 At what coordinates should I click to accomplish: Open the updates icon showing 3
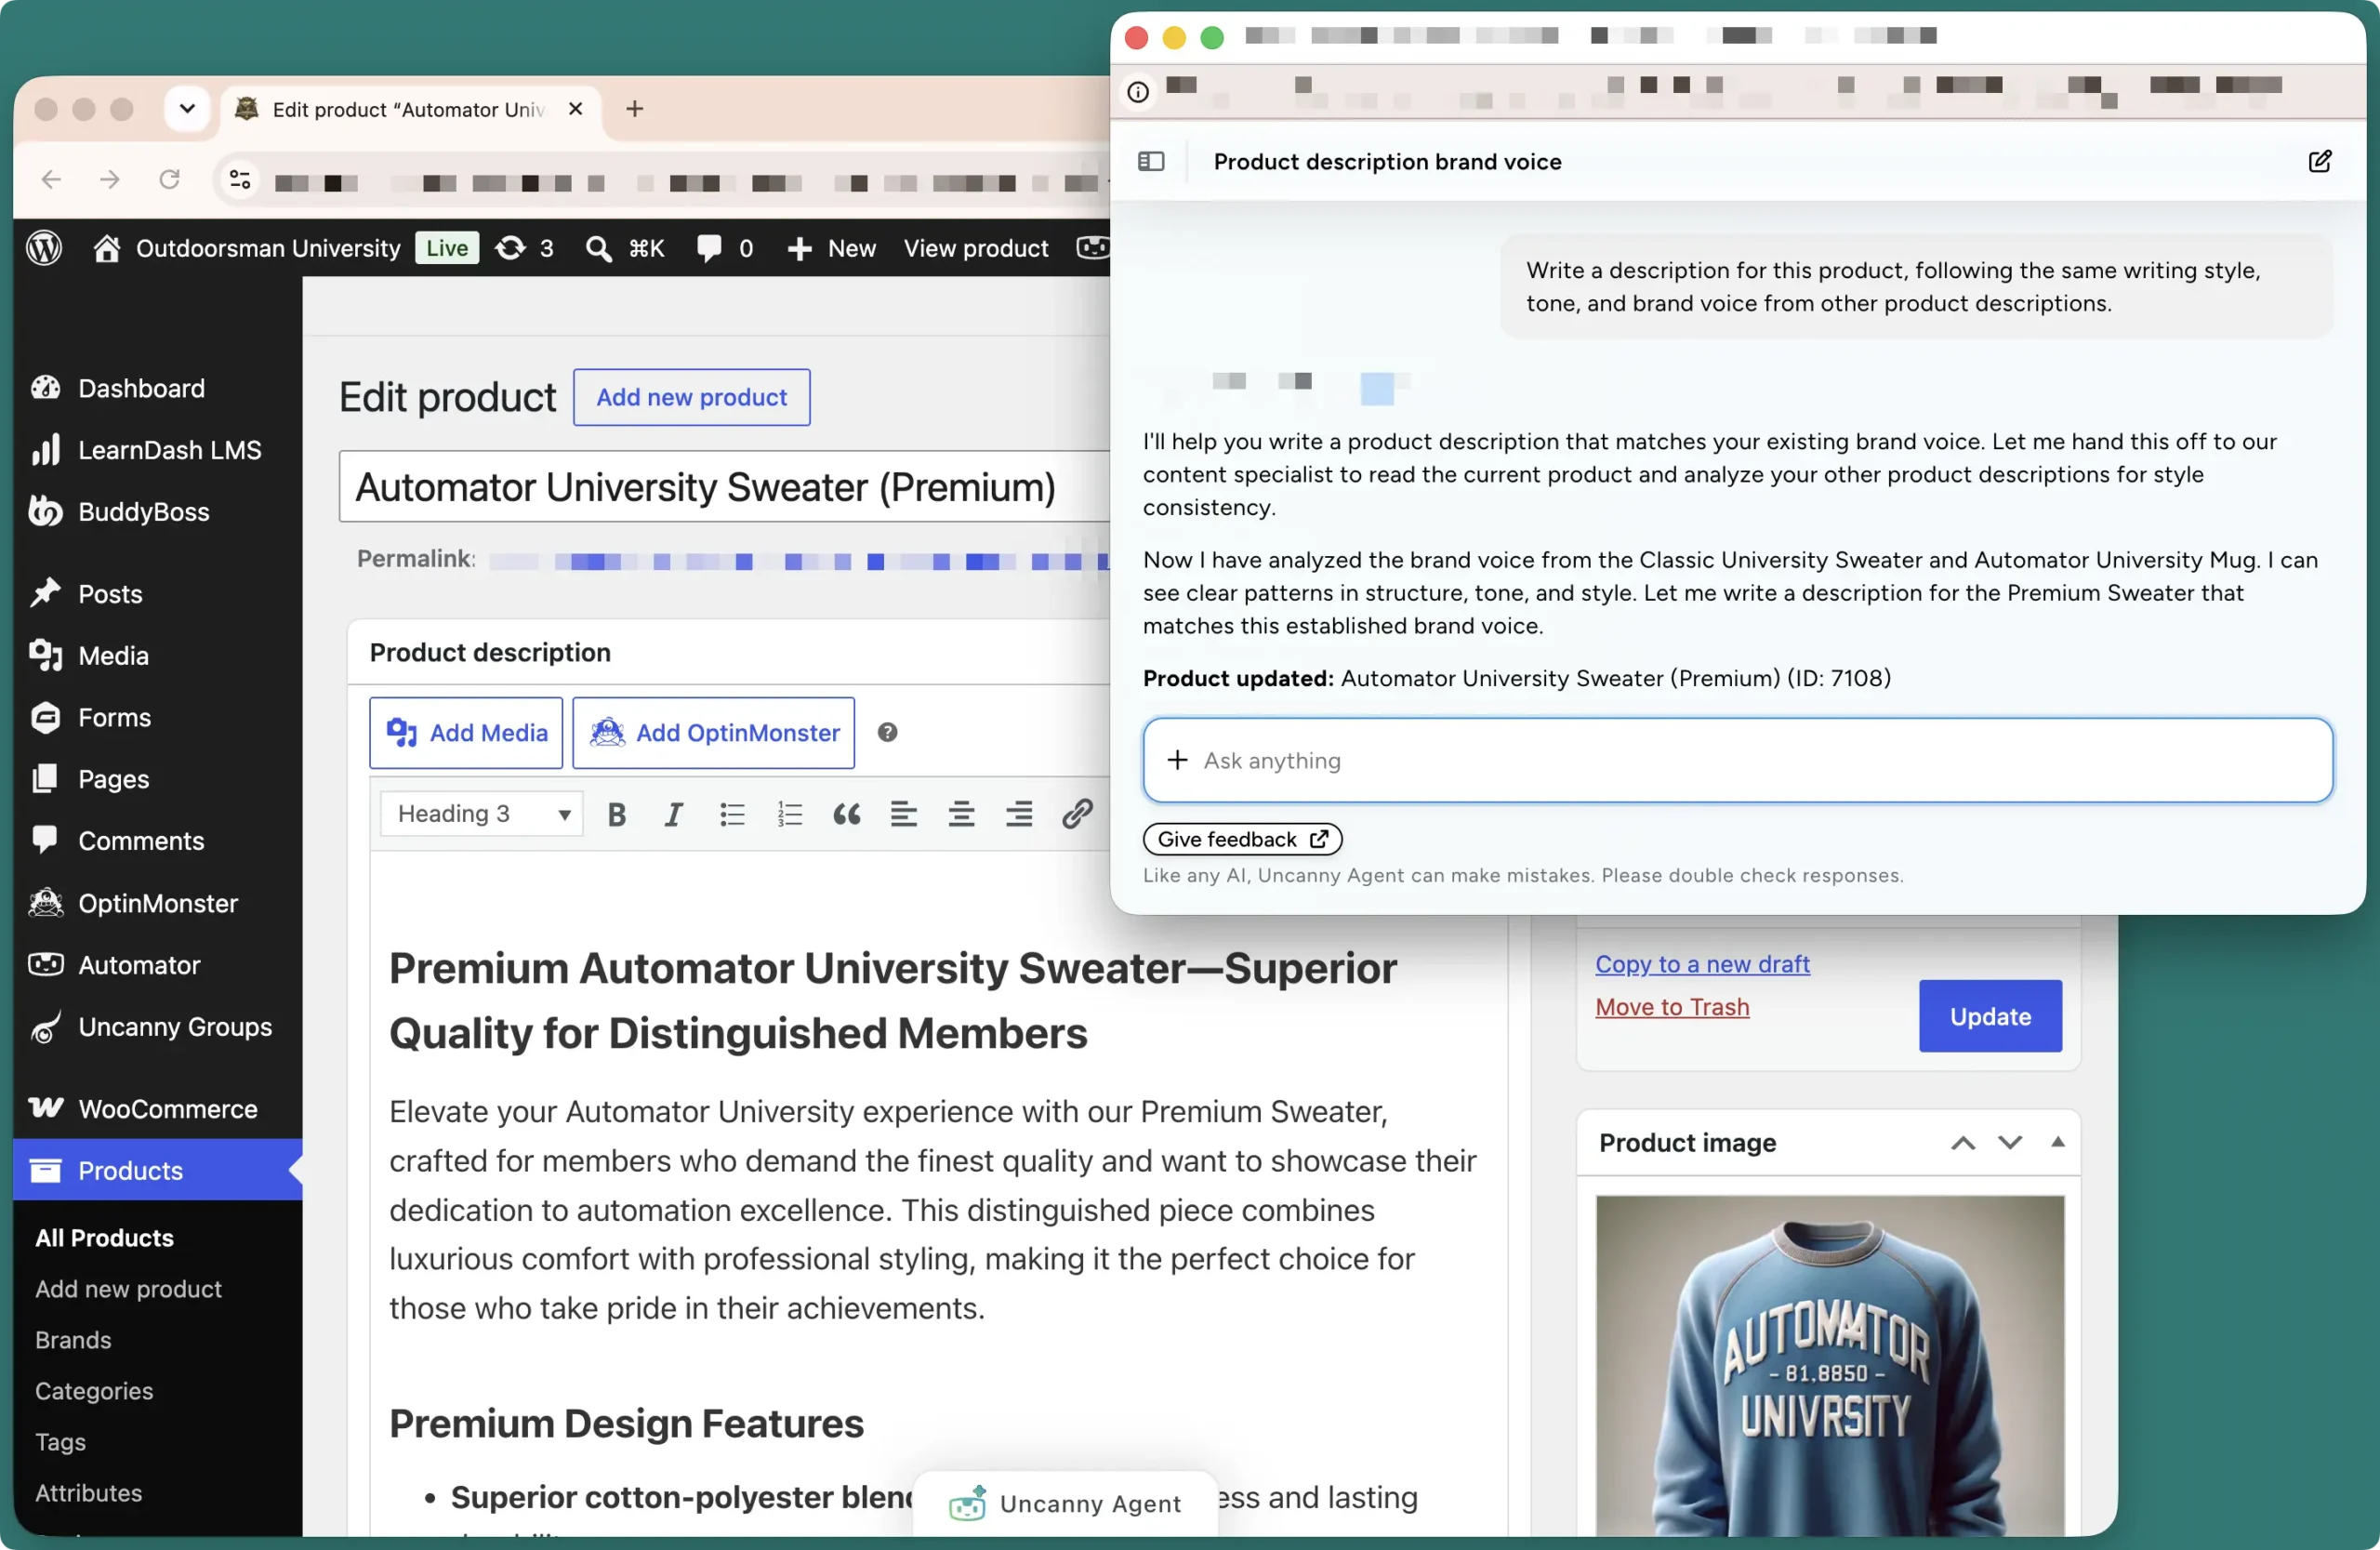click(x=525, y=248)
